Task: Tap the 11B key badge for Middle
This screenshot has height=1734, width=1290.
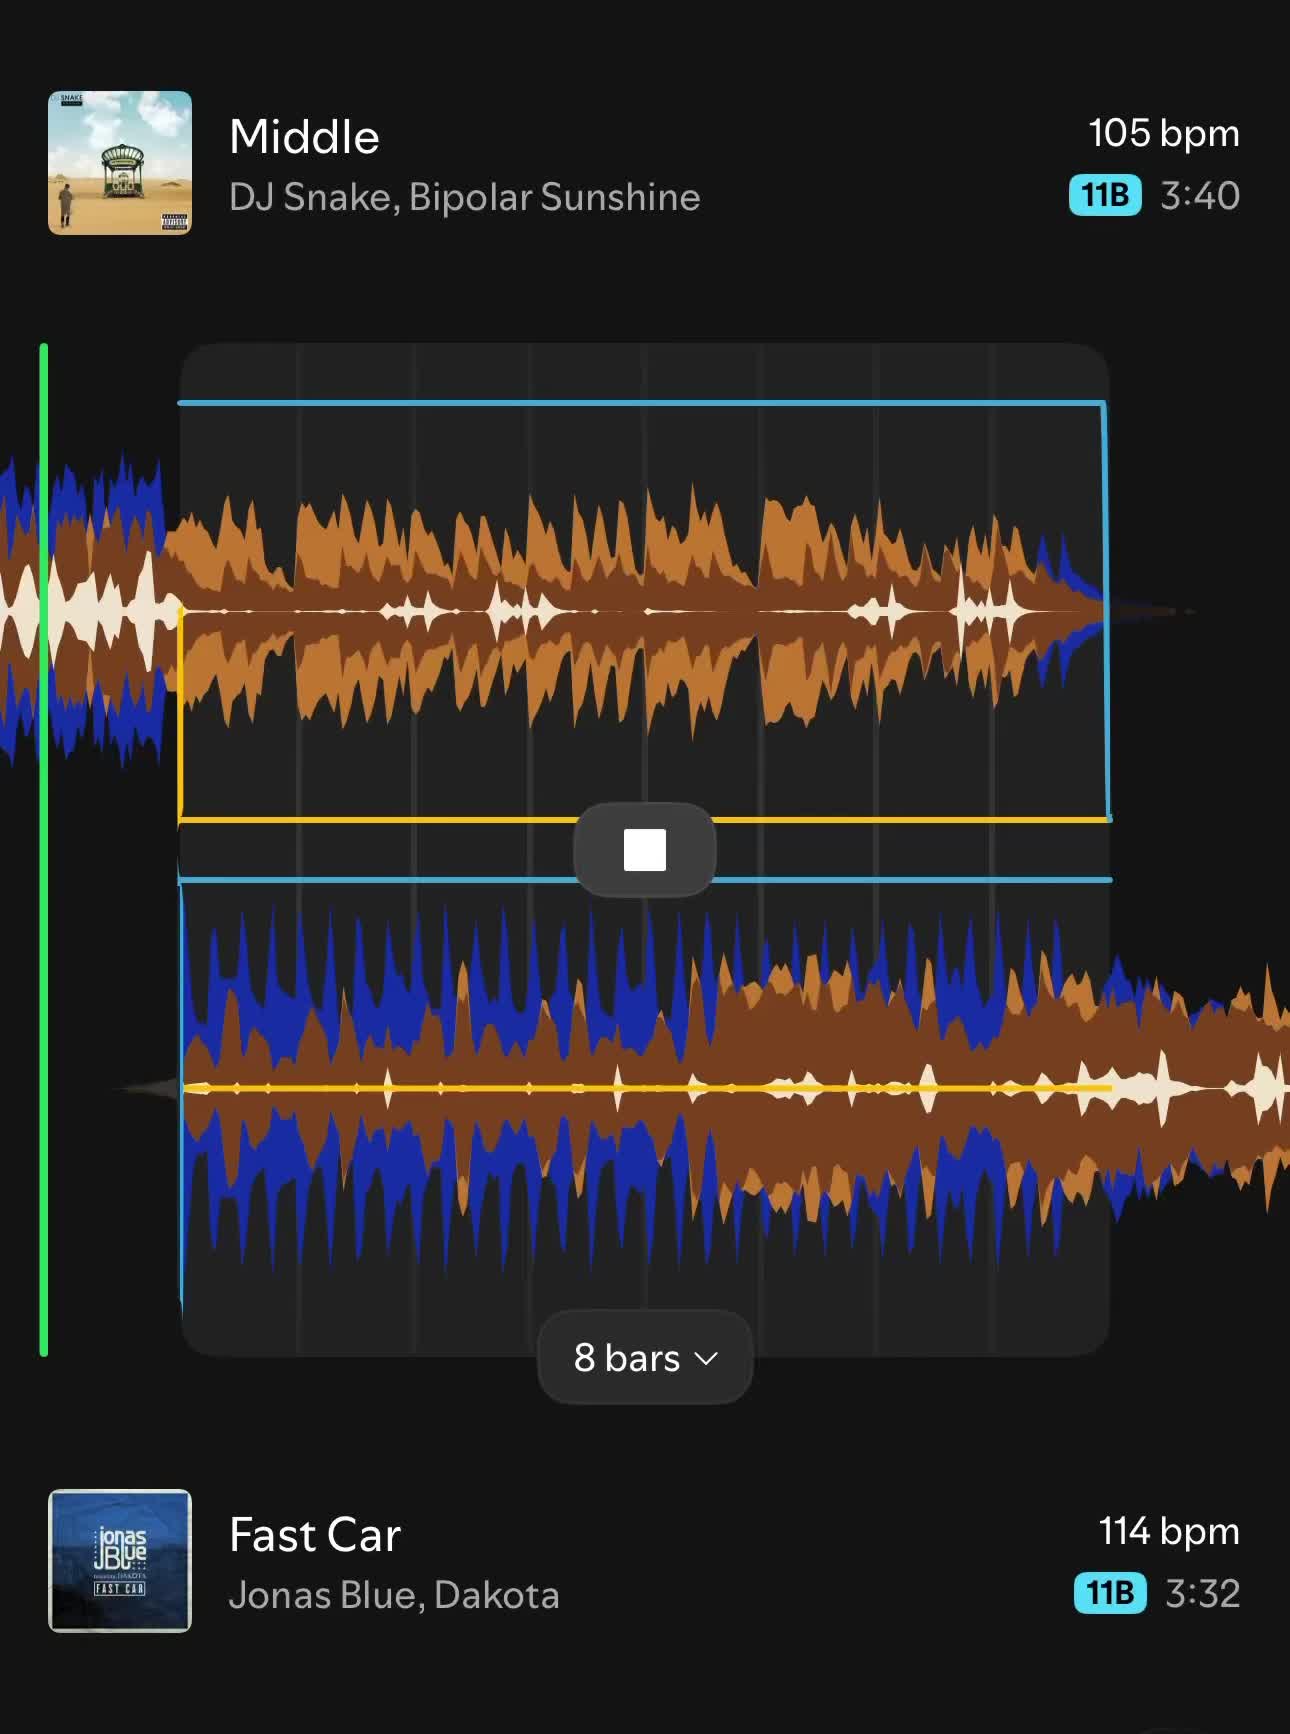Action: (1105, 195)
